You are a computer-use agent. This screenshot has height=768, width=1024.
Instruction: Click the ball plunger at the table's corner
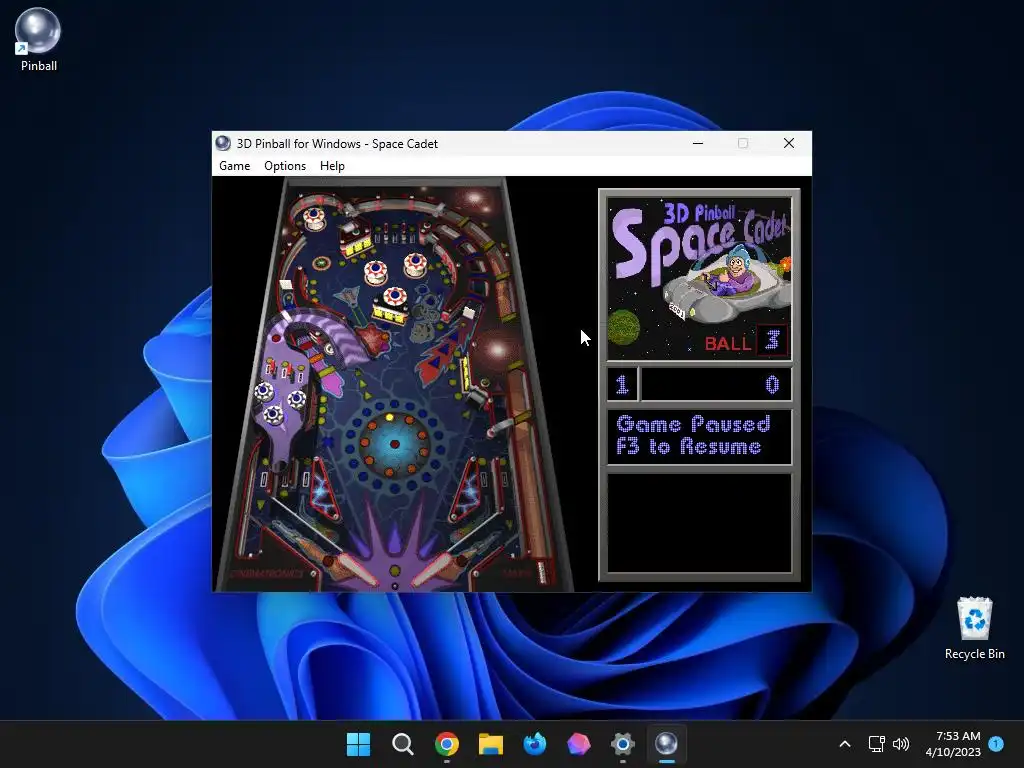pos(542,572)
